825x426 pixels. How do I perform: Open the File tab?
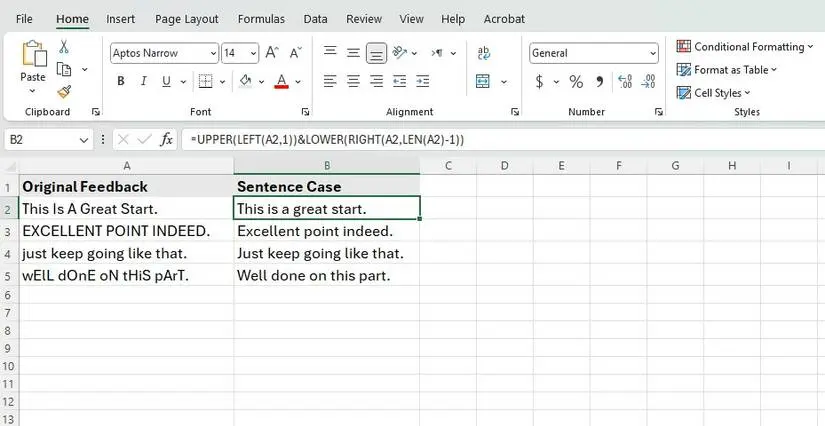[x=24, y=19]
